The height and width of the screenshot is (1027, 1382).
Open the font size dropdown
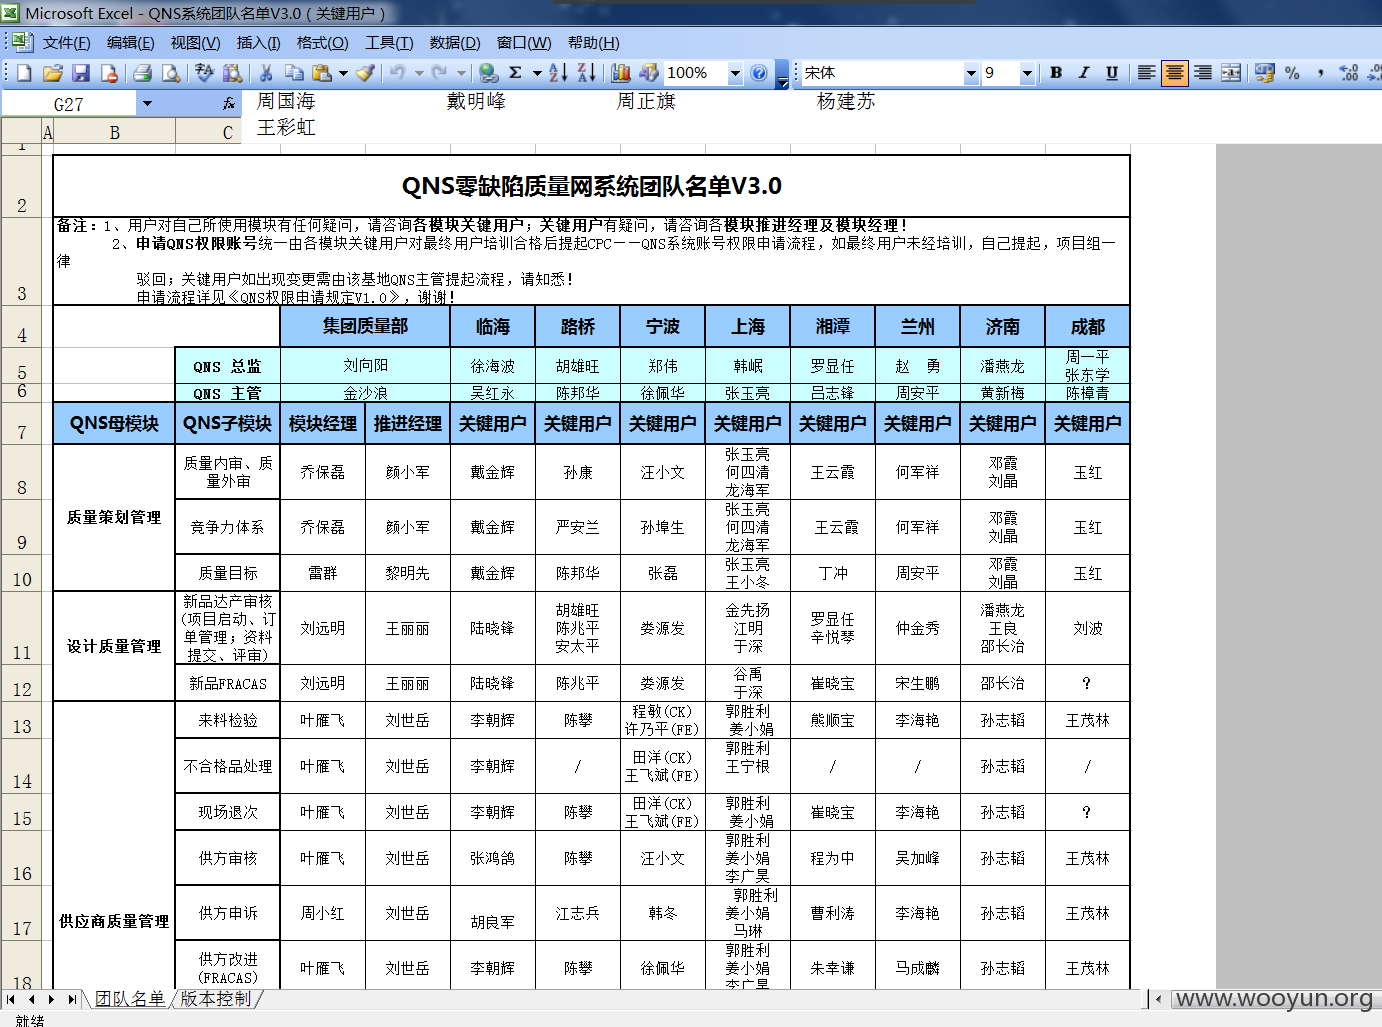[1026, 73]
